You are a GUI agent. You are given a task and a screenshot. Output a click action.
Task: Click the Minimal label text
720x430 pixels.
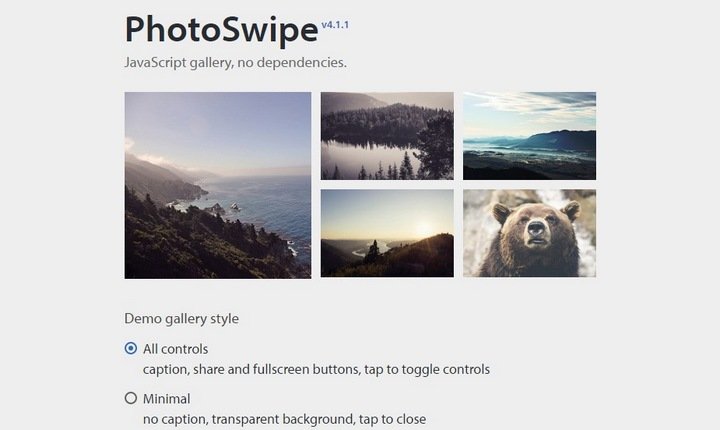click(166, 399)
